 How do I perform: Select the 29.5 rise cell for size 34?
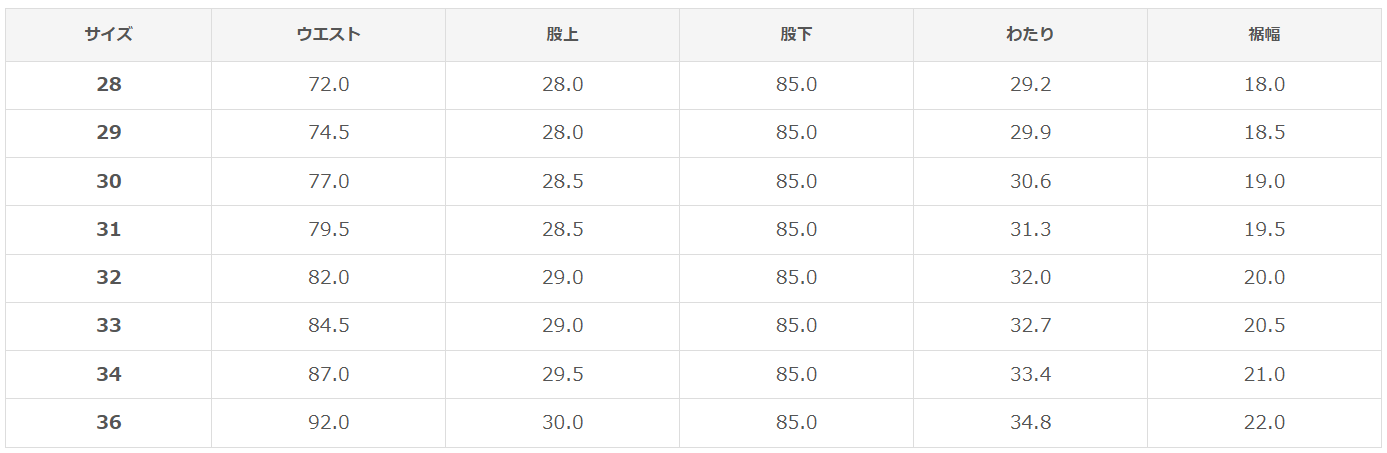click(562, 375)
